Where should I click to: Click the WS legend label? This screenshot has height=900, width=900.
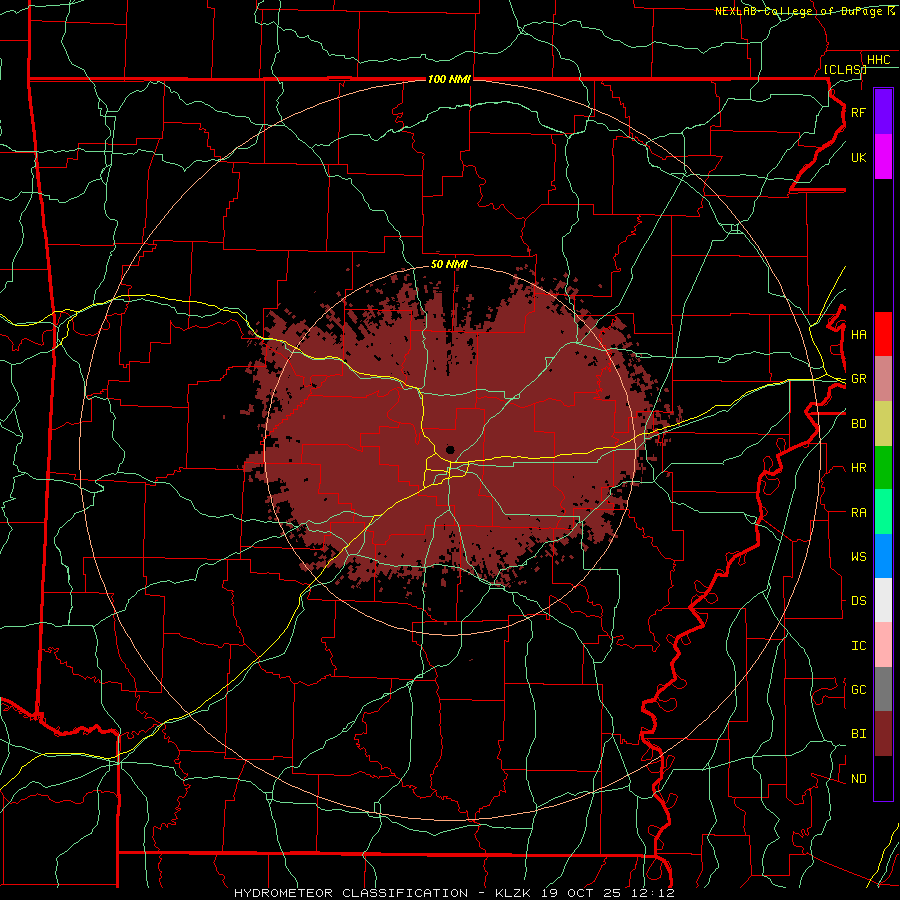click(858, 557)
